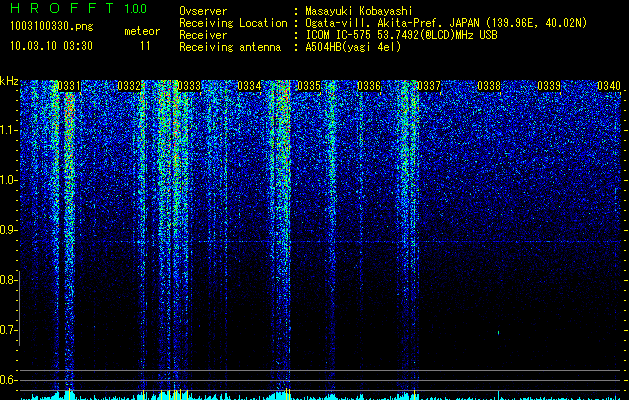Click the 0337 time marker
Viewport: 629px width, 400px height.
(429, 86)
